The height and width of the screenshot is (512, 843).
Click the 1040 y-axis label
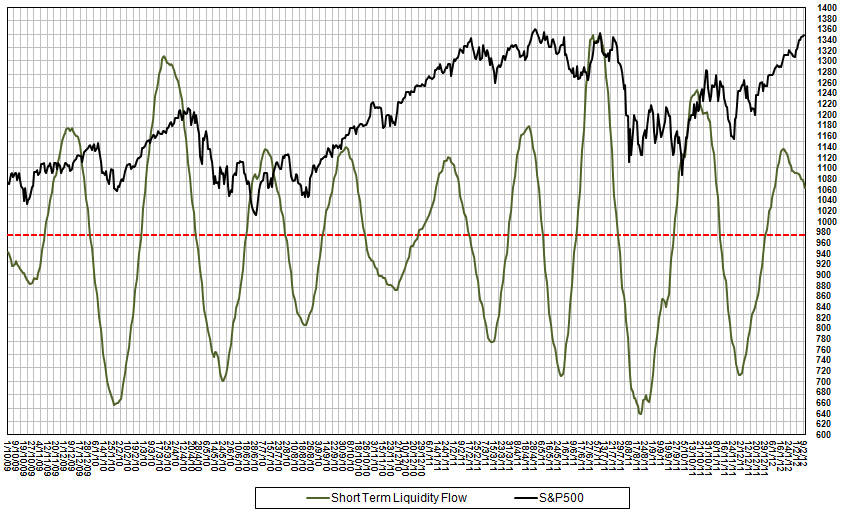point(826,200)
